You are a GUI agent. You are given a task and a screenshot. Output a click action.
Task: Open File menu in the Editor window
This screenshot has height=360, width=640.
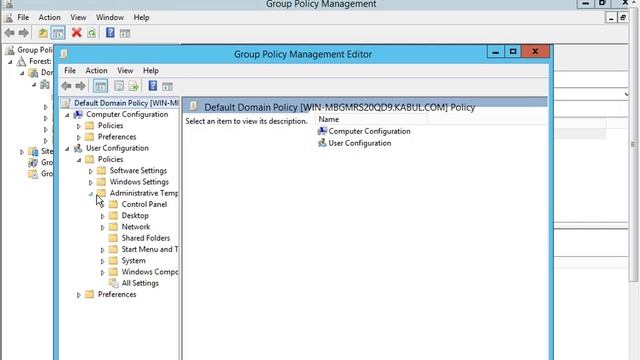(x=70, y=71)
